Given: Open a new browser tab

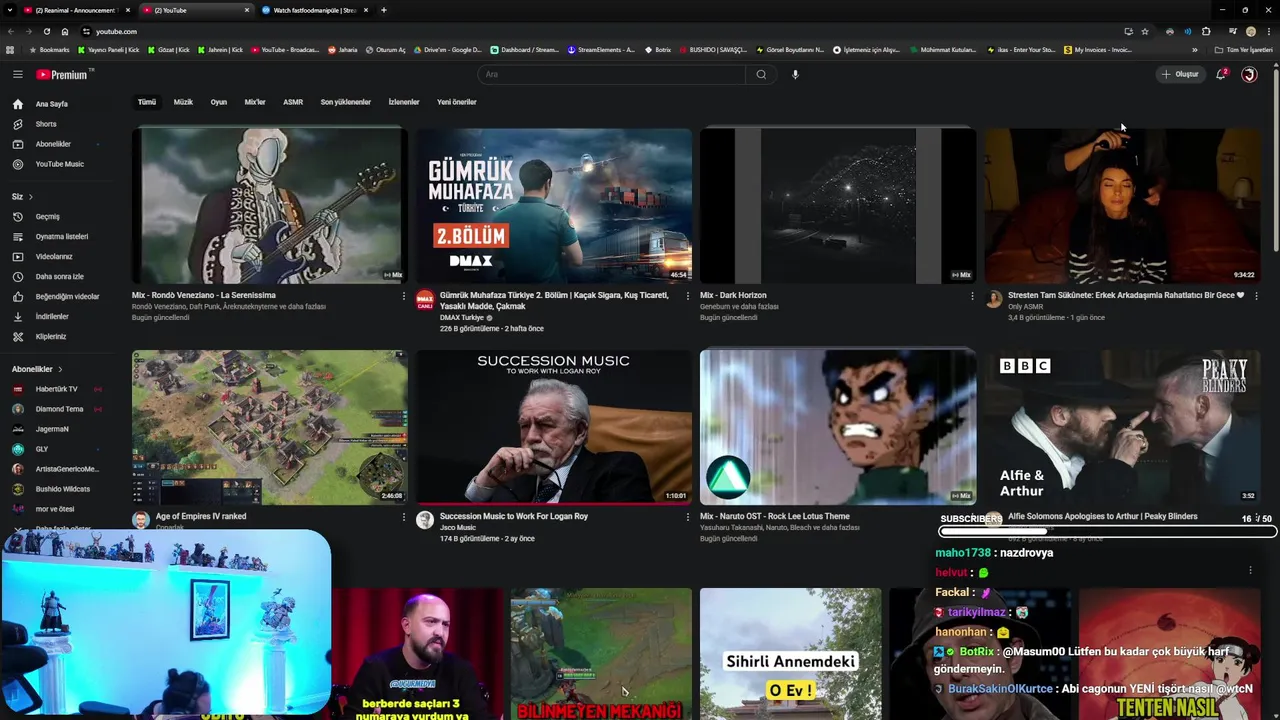Looking at the screenshot, I should [384, 10].
